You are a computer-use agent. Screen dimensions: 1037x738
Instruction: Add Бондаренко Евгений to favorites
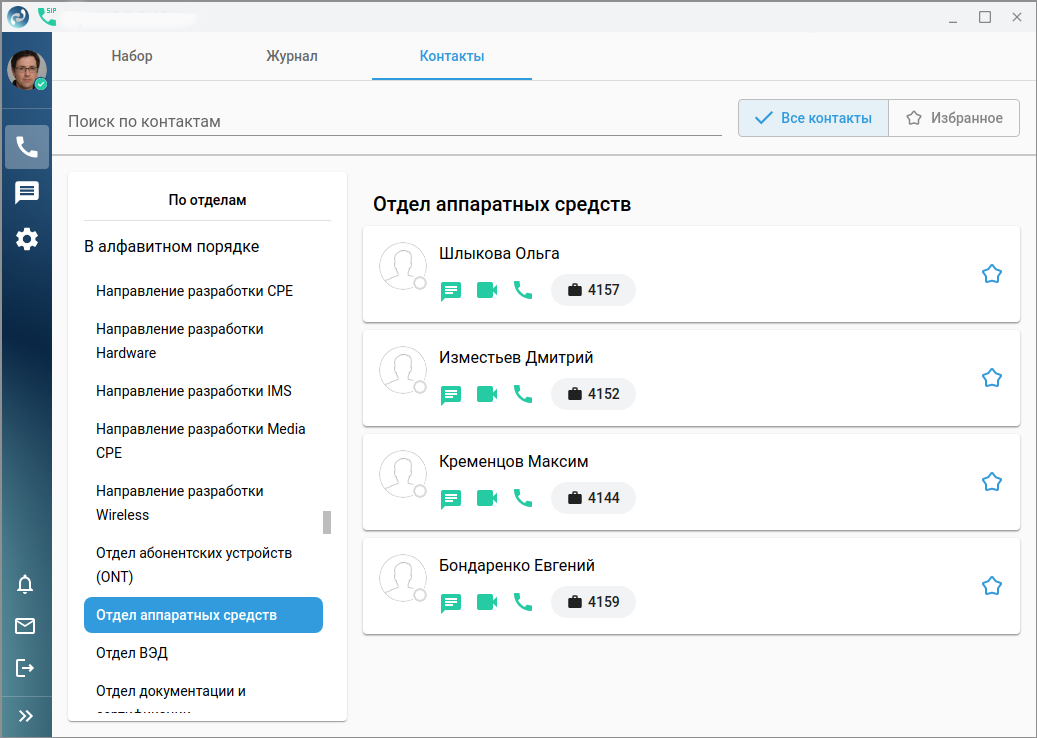pos(991,586)
